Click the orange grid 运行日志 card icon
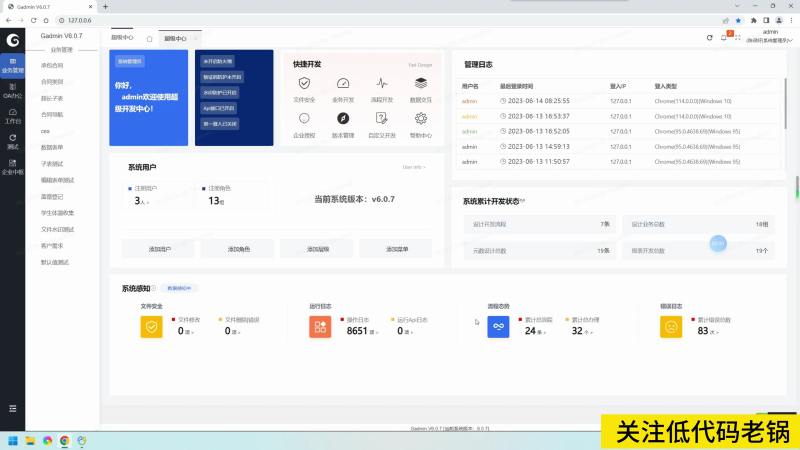 tap(320, 327)
